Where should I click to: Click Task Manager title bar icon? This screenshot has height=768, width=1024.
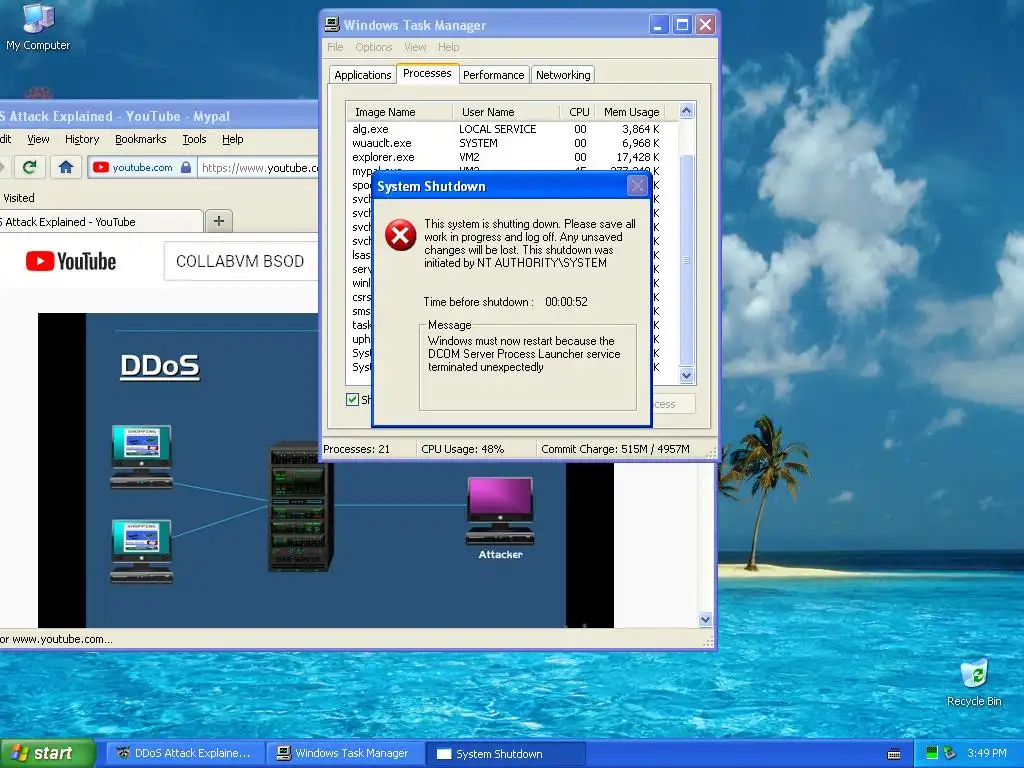[x=332, y=25]
